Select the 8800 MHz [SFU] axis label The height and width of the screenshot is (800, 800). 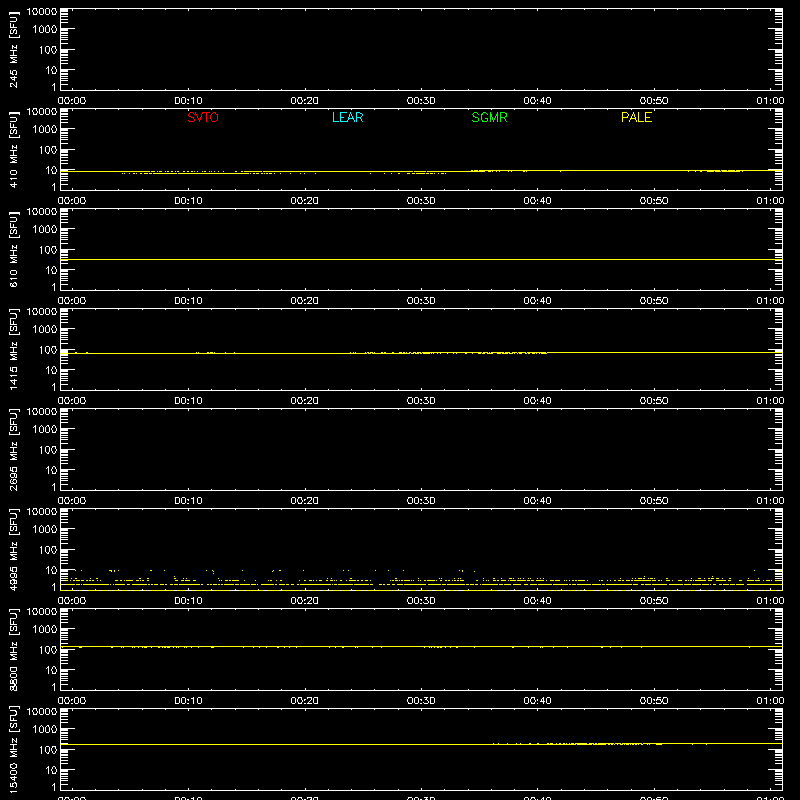coord(13,649)
